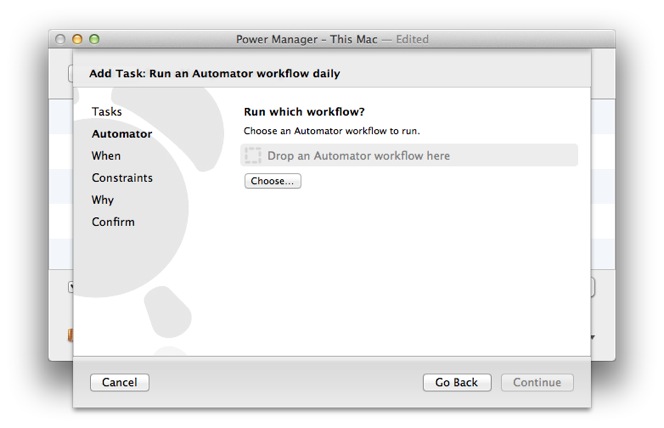Open the When step in sidebar
Image resolution: width=664 pixels, height=428 pixels.
click(106, 156)
